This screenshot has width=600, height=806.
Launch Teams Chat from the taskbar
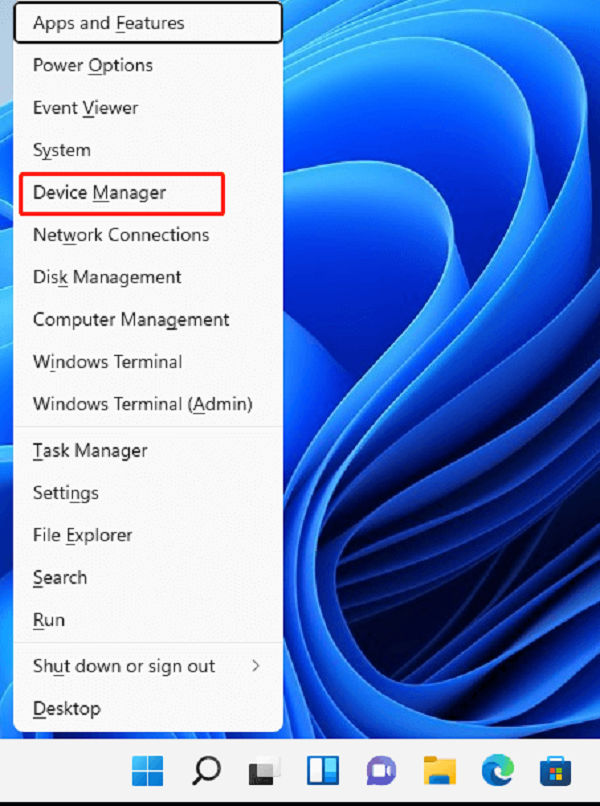381,771
